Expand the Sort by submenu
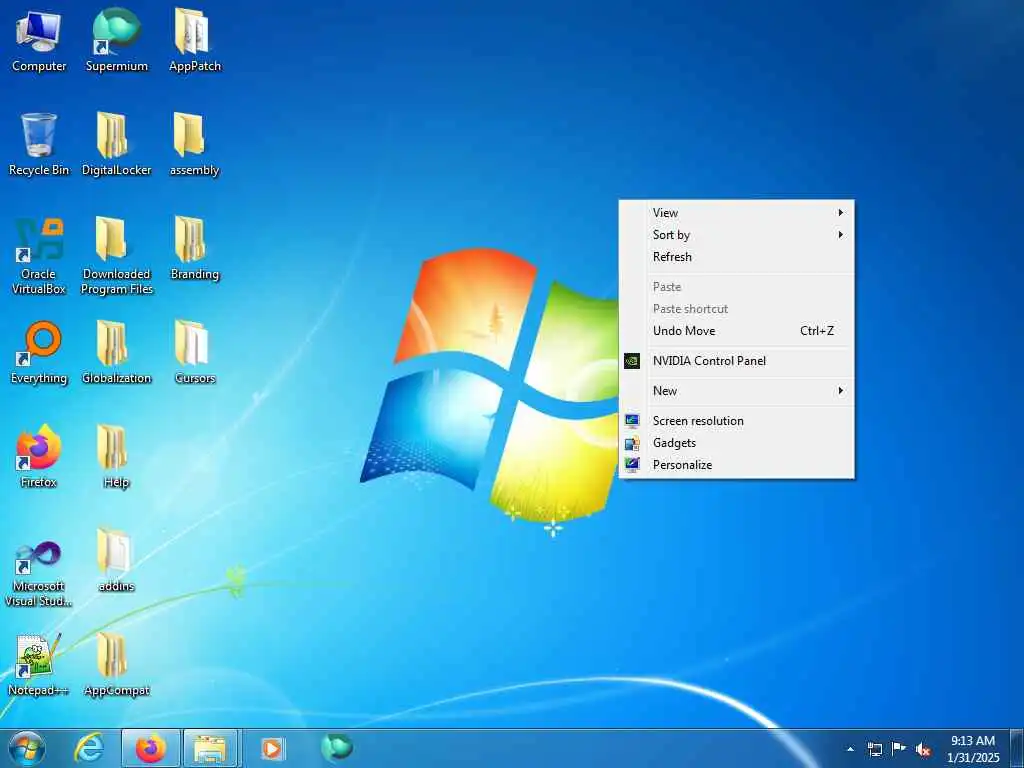Image resolution: width=1024 pixels, height=768 pixels. coord(736,235)
